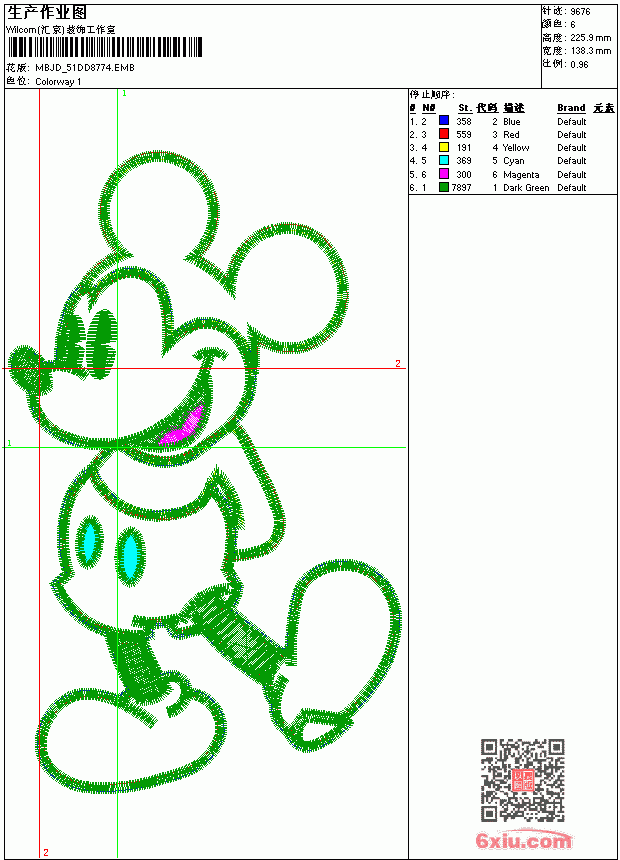Choose the Magenta color swatch
Image resolution: width=620 pixels, height=860 pixels.
(x=444, y=174)
